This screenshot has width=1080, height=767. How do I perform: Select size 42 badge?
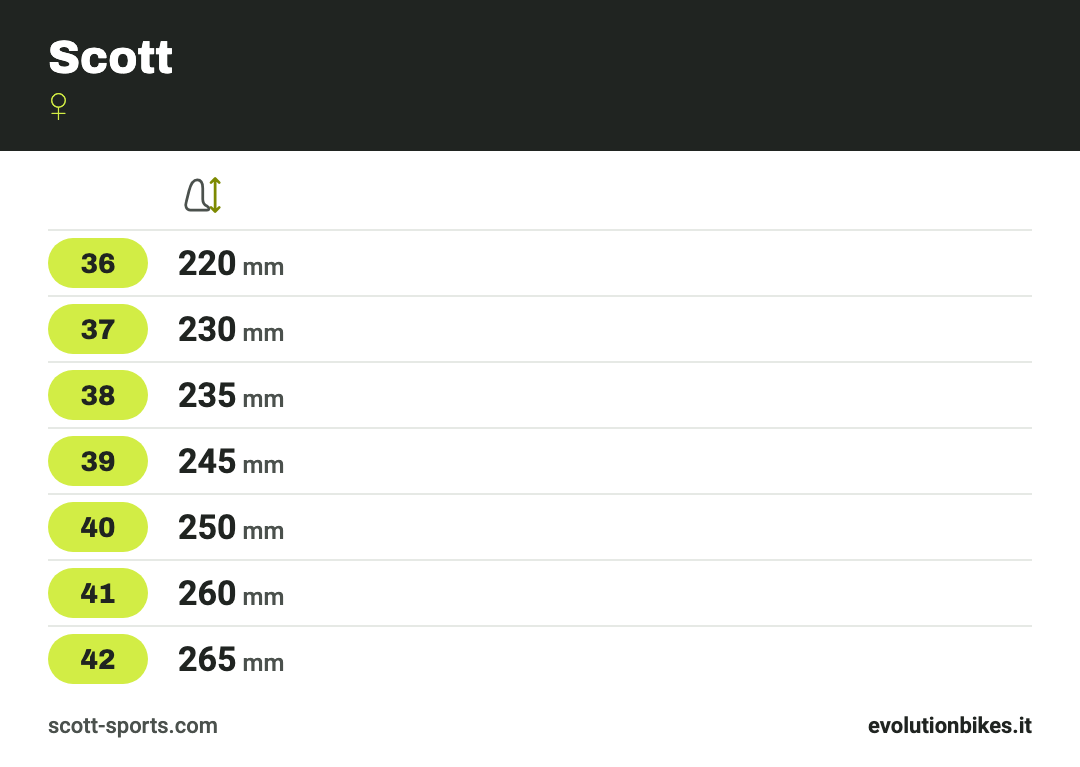click(98, 660)
